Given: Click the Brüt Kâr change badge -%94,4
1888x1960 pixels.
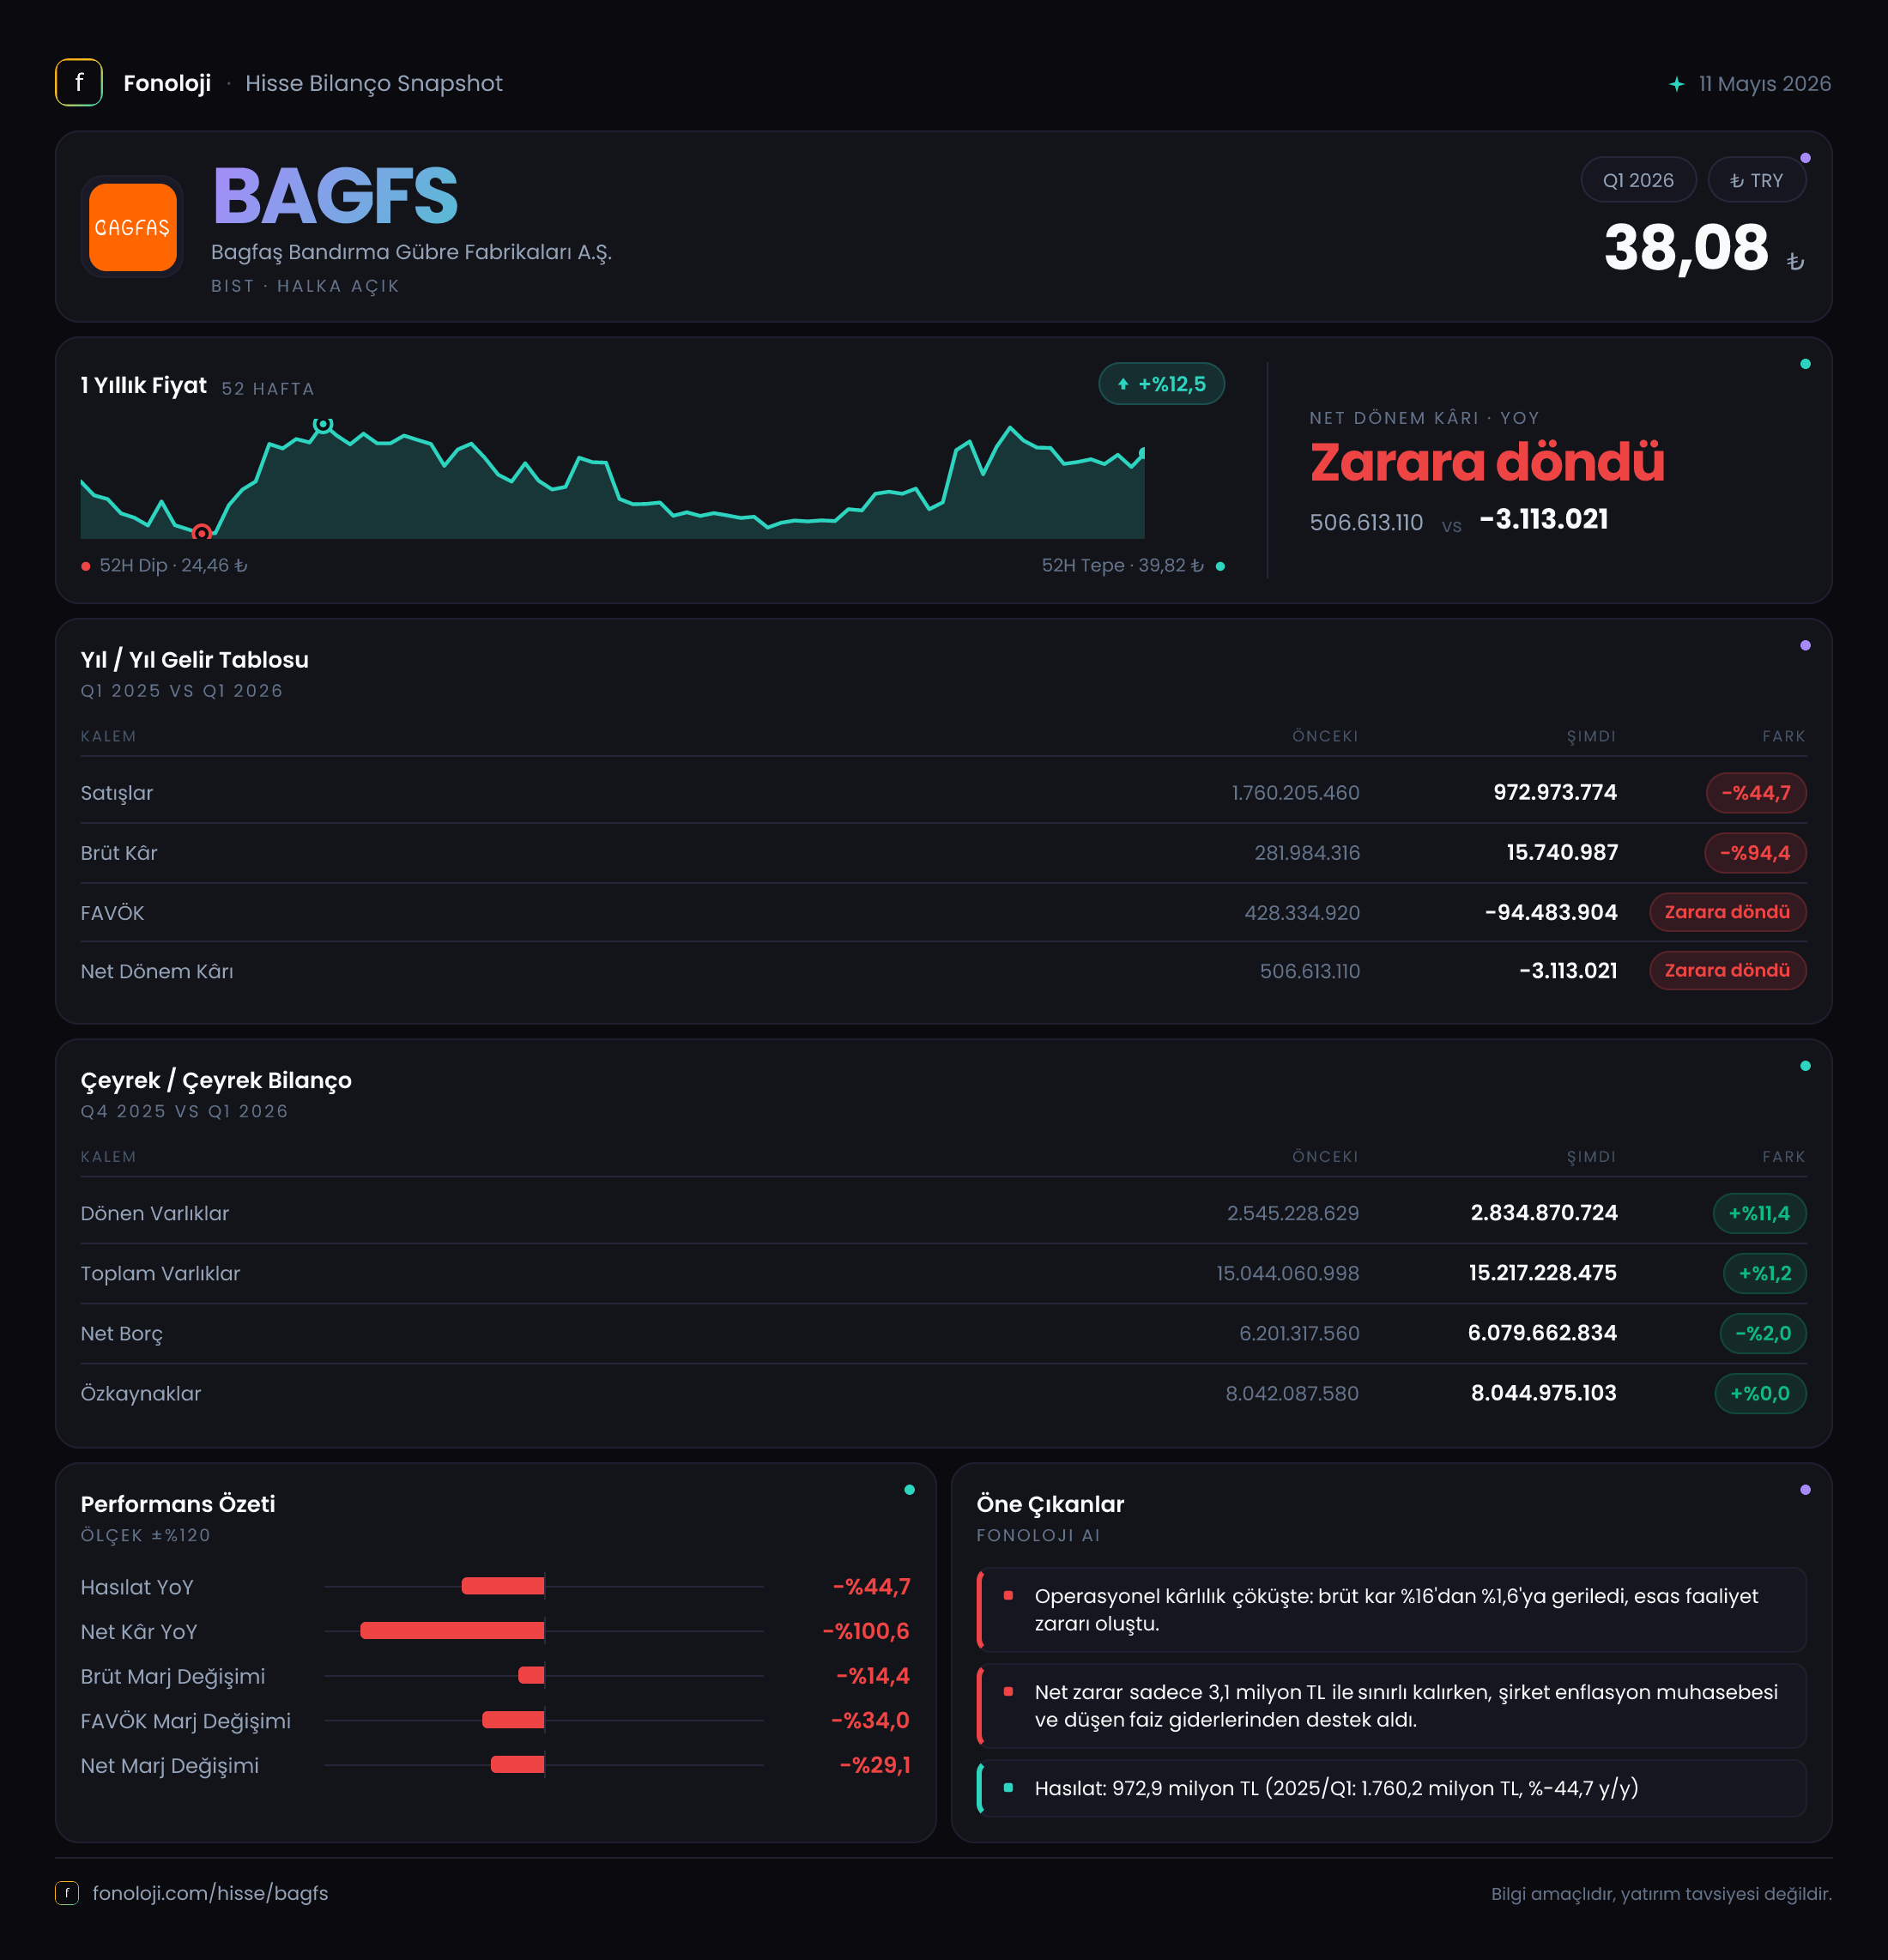Looking at the screenshot, I should click(1755, 853).
